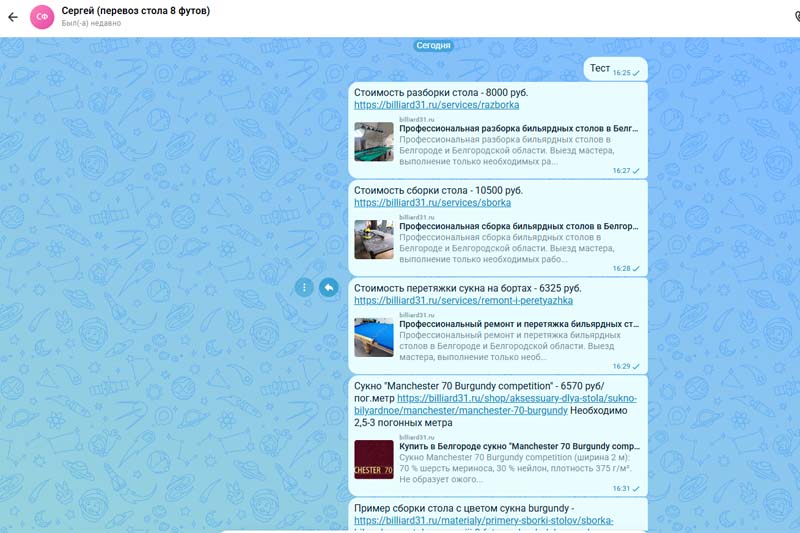Click the reply arrow icon beside message

pyautogui.click(x=329, y=288)
